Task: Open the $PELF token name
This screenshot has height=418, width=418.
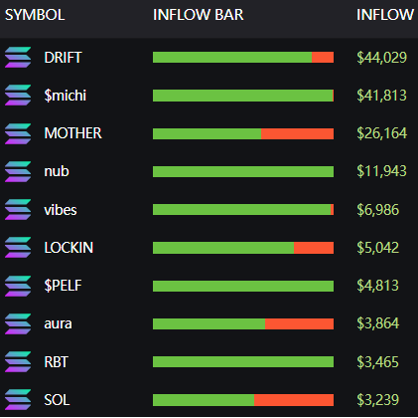Action: (x=63, y=286)
